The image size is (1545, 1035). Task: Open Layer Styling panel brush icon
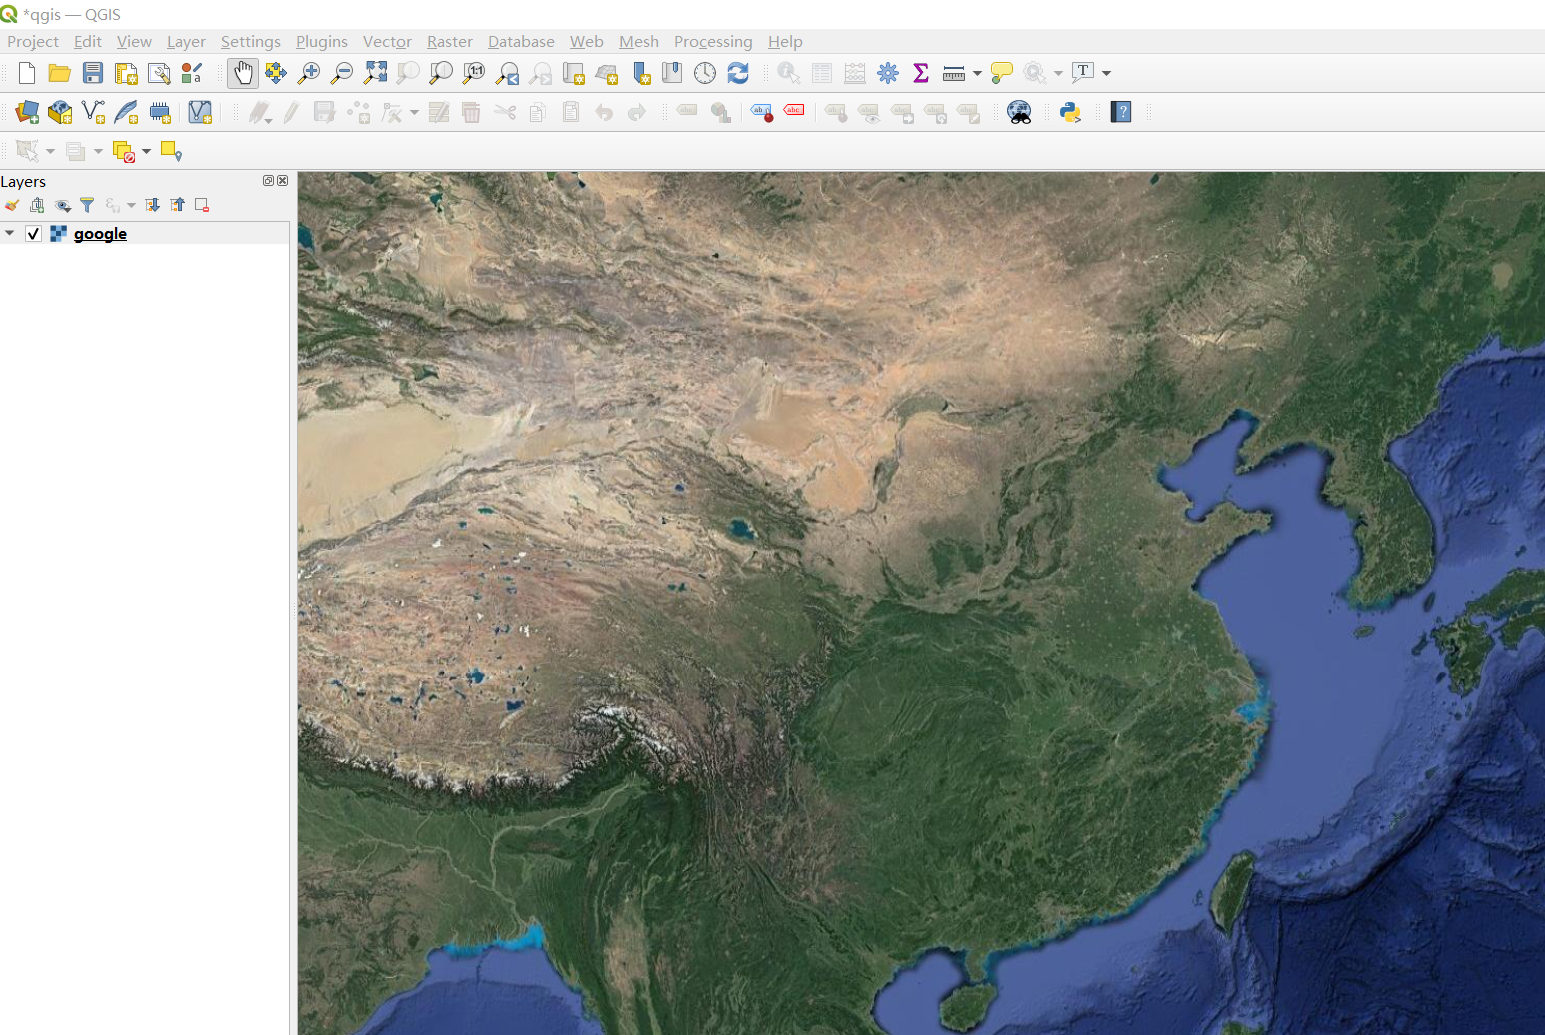click(x=12, y=205)
